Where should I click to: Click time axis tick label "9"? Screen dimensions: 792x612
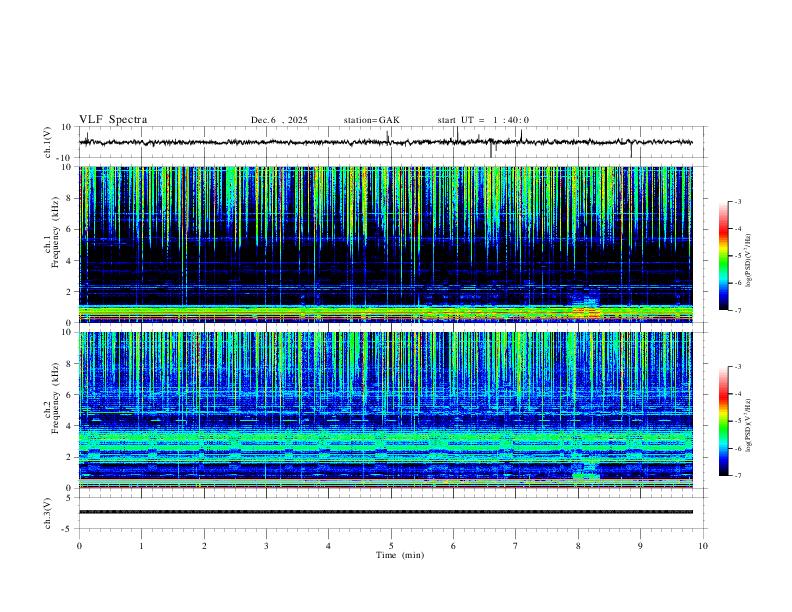(640, 546)
